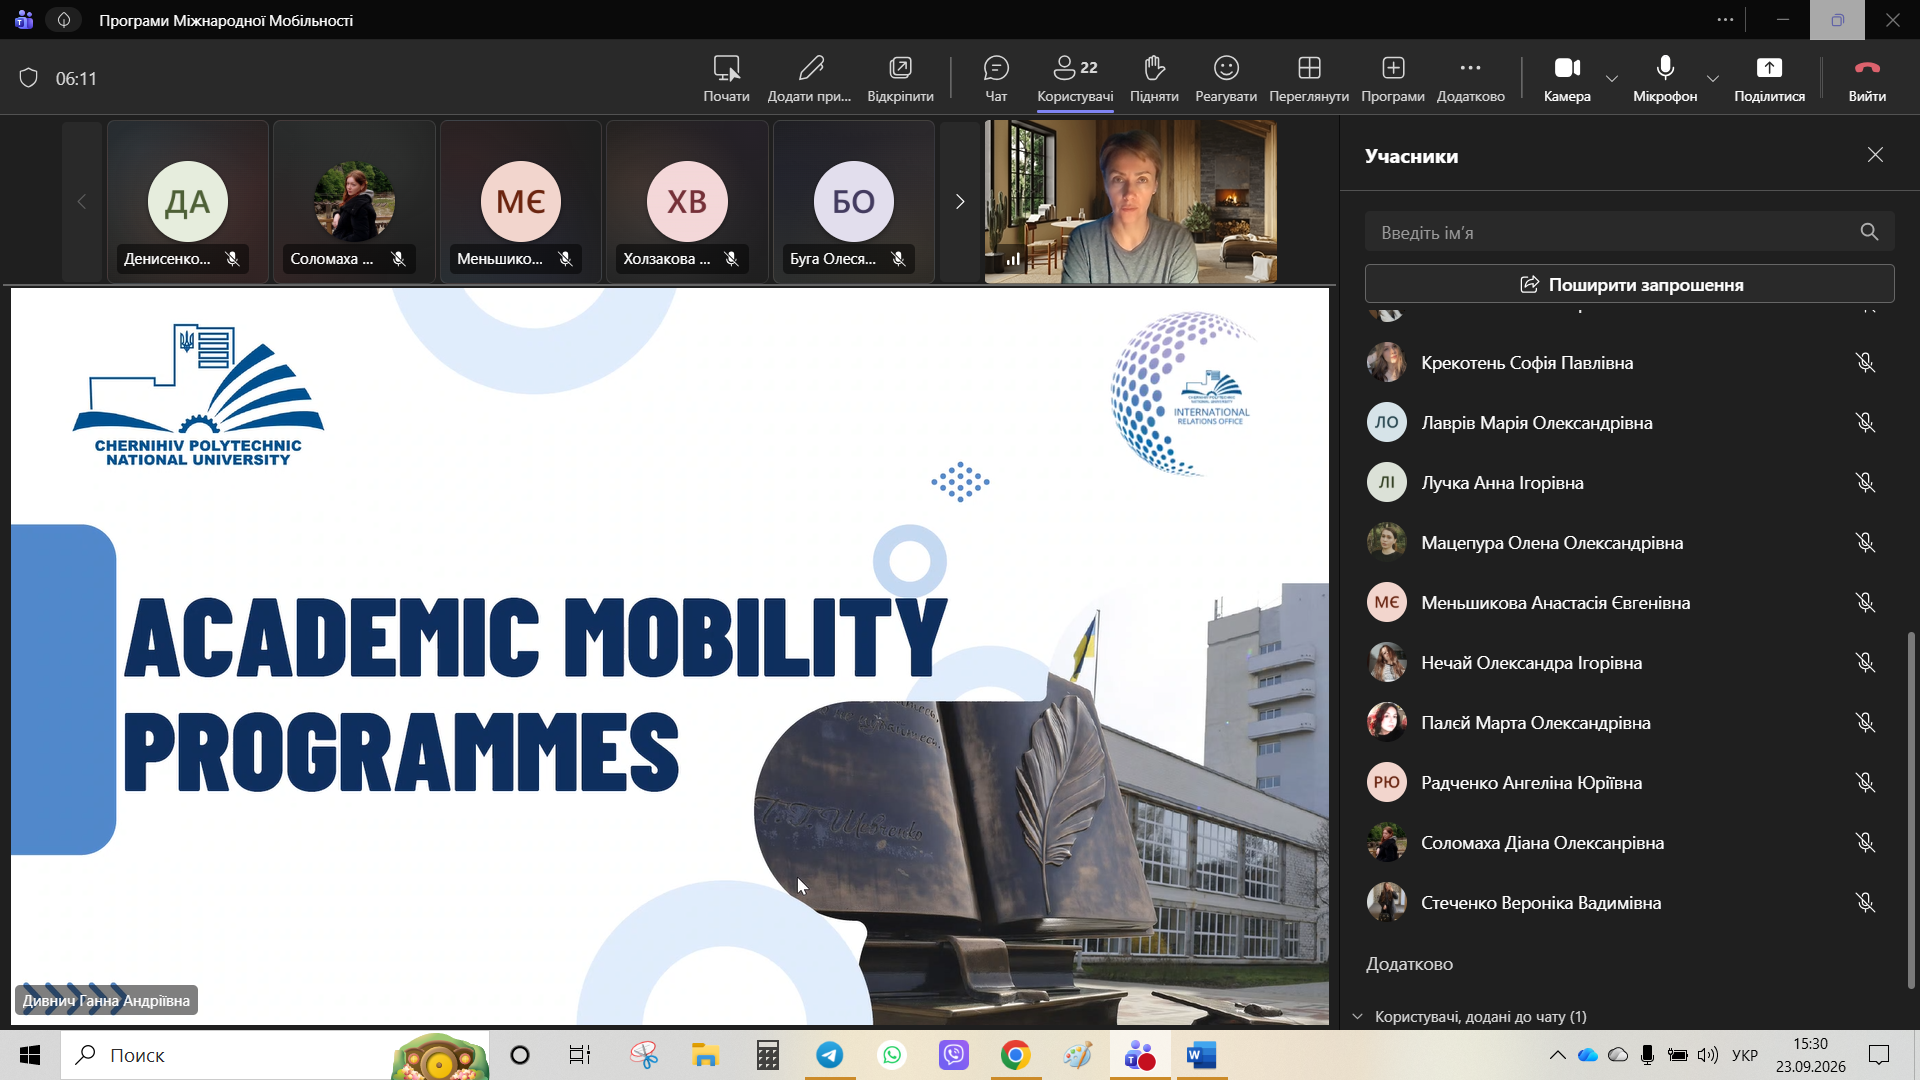
Task: Click mic icon for Крекотень Софія Павлівна
Action: coord(1865,363)
